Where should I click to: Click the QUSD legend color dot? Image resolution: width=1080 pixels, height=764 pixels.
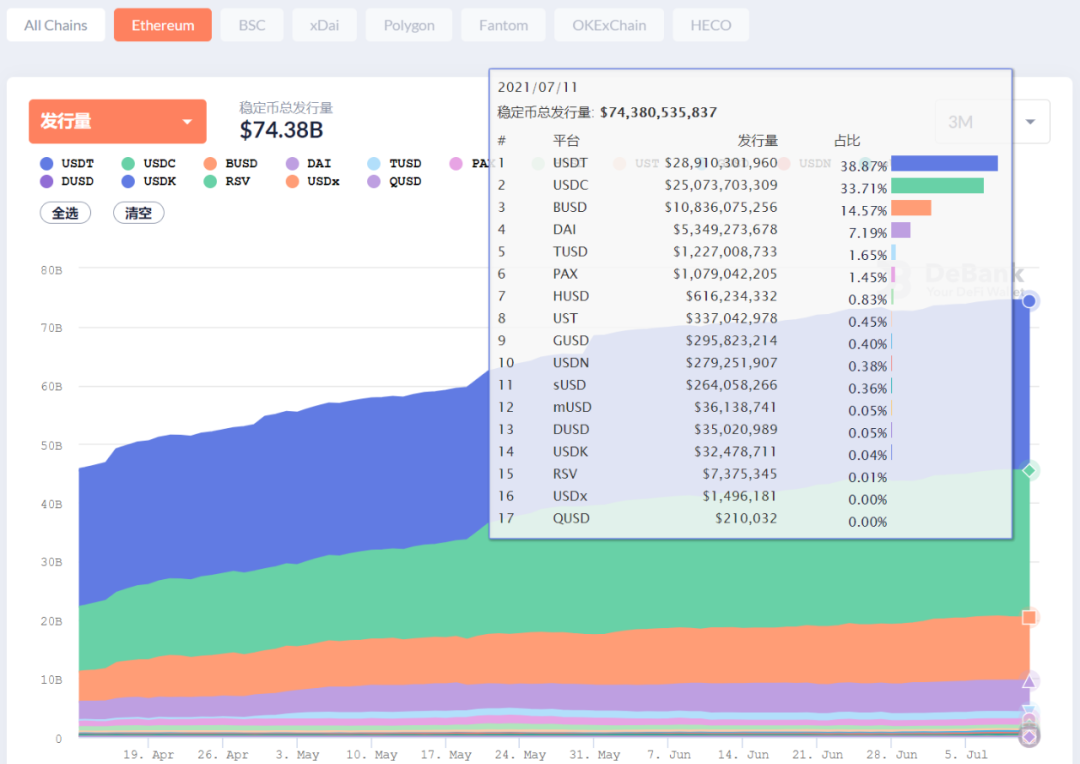click(374, 181)
